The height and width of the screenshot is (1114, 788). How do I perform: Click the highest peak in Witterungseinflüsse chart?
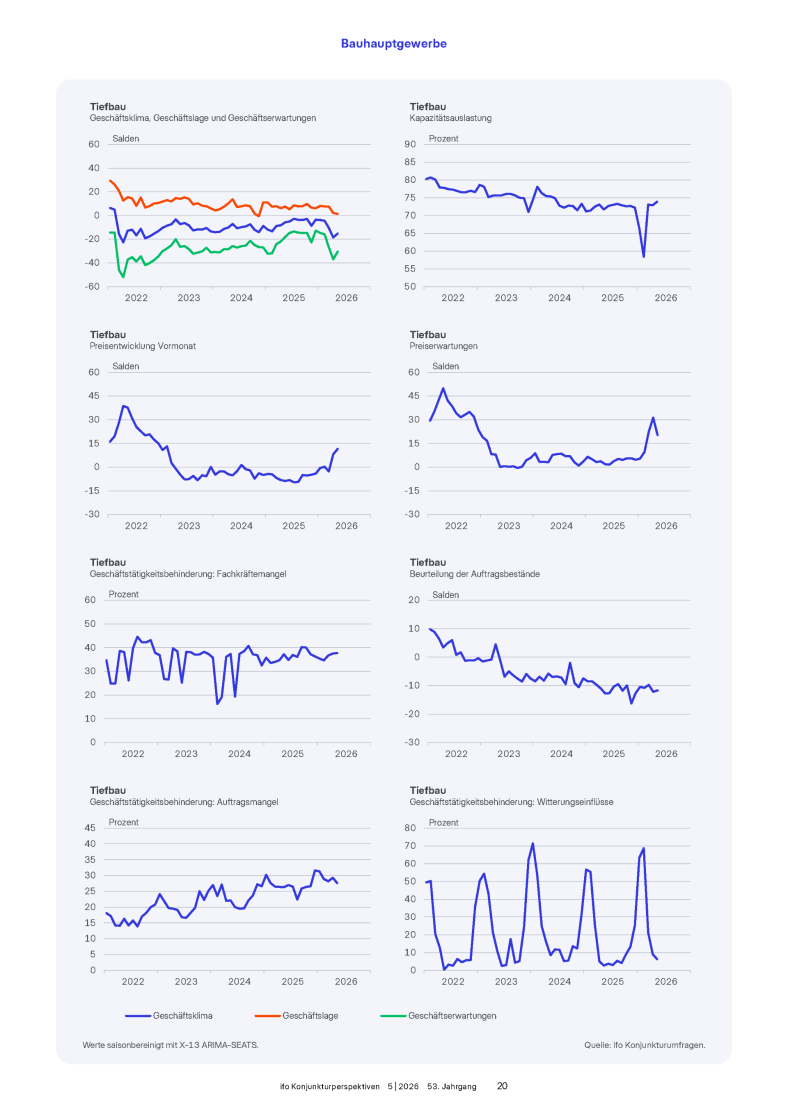point(533,844)
